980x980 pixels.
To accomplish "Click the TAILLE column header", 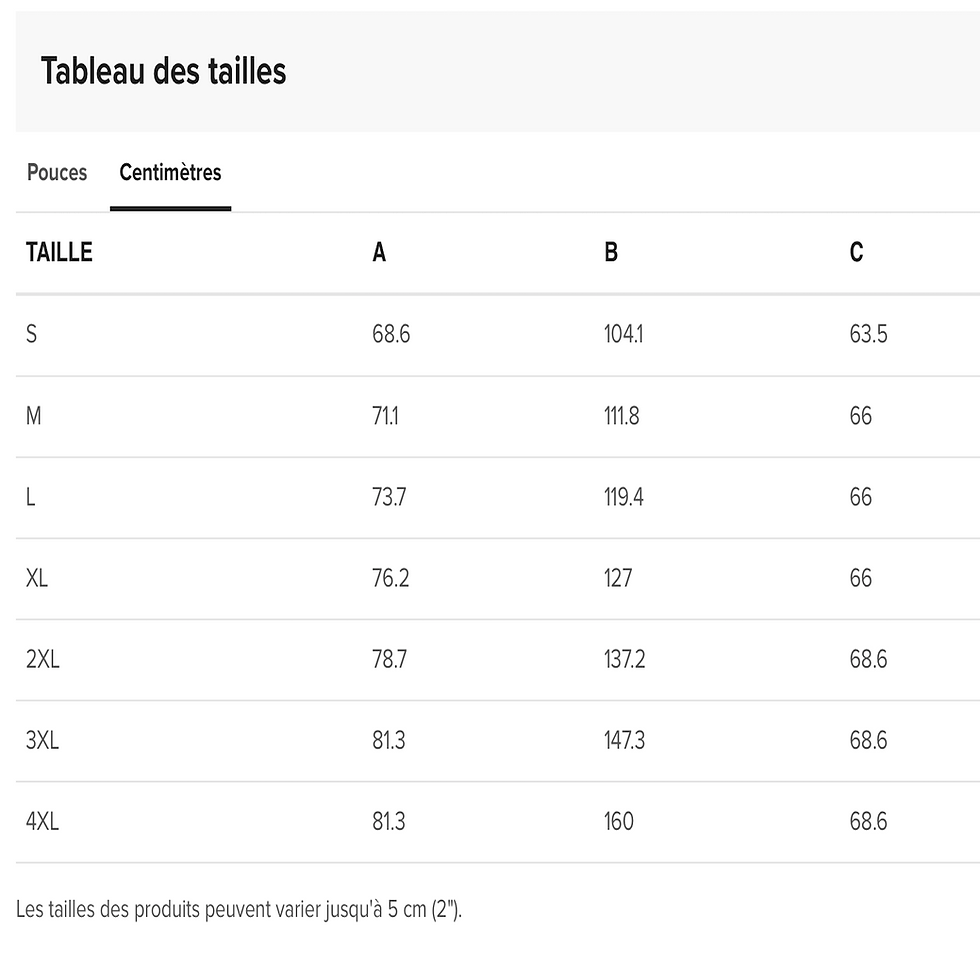I will coord(59,253).
